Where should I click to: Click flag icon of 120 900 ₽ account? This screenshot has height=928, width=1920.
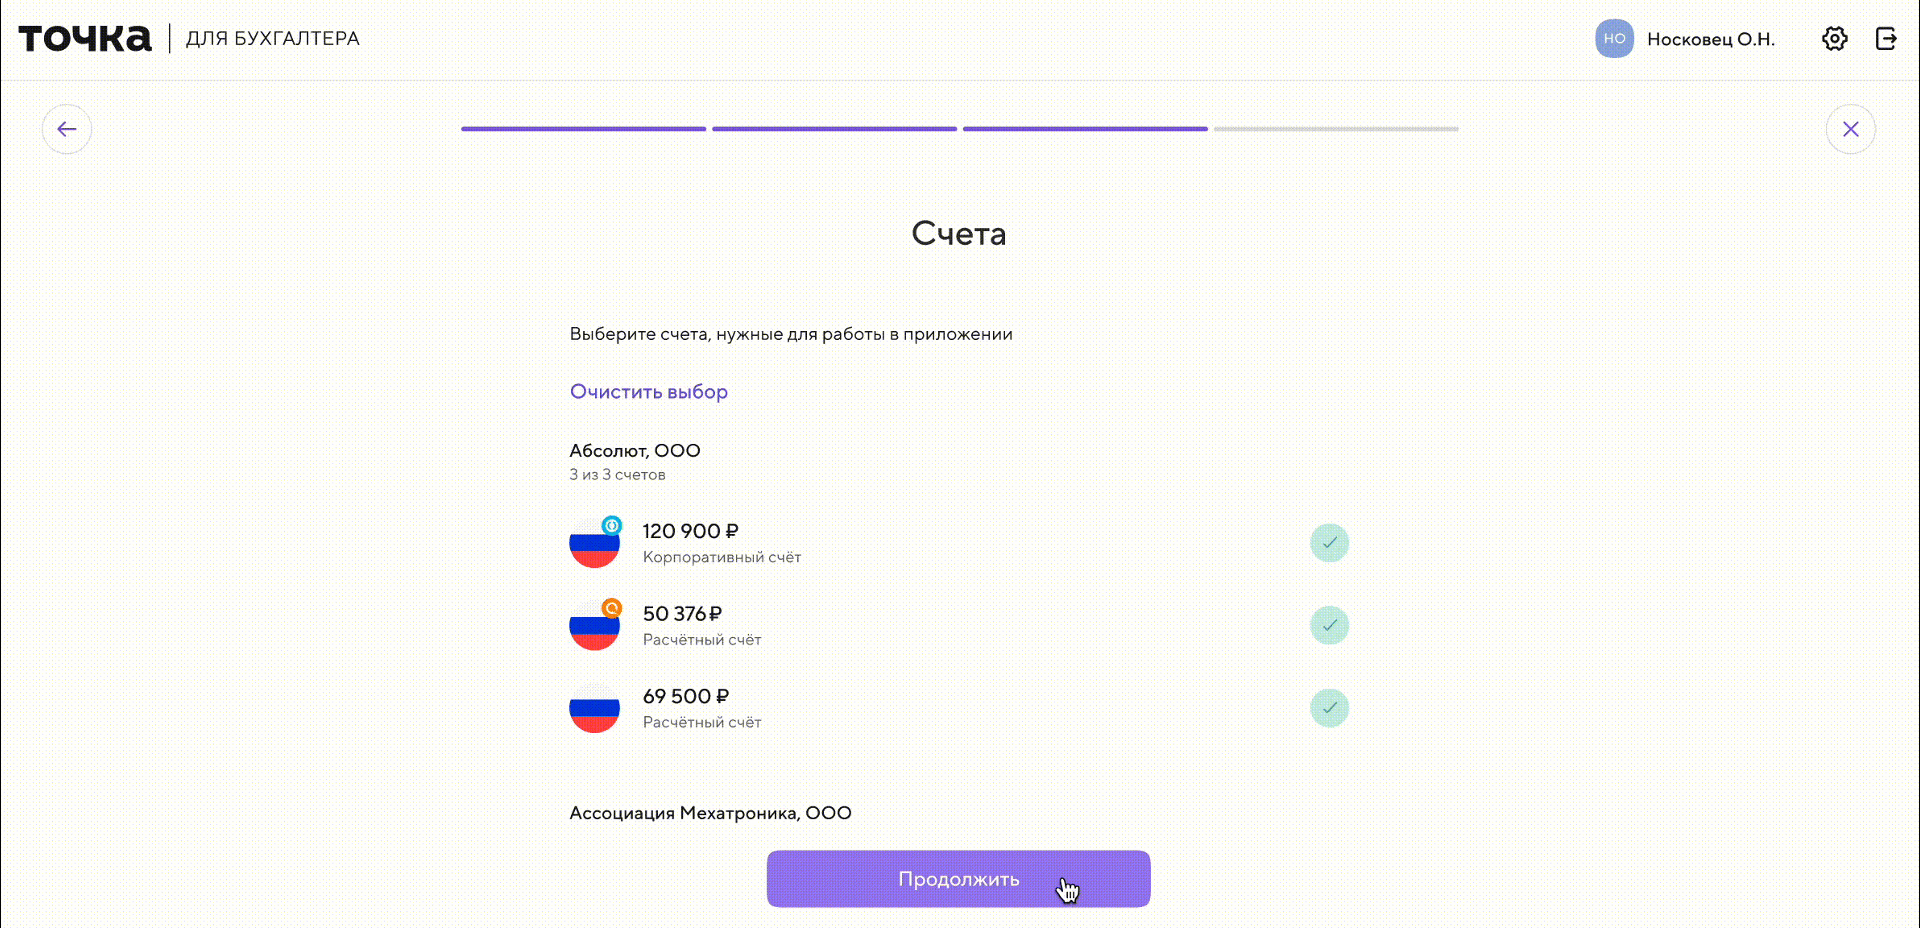(x=594, y=543)
